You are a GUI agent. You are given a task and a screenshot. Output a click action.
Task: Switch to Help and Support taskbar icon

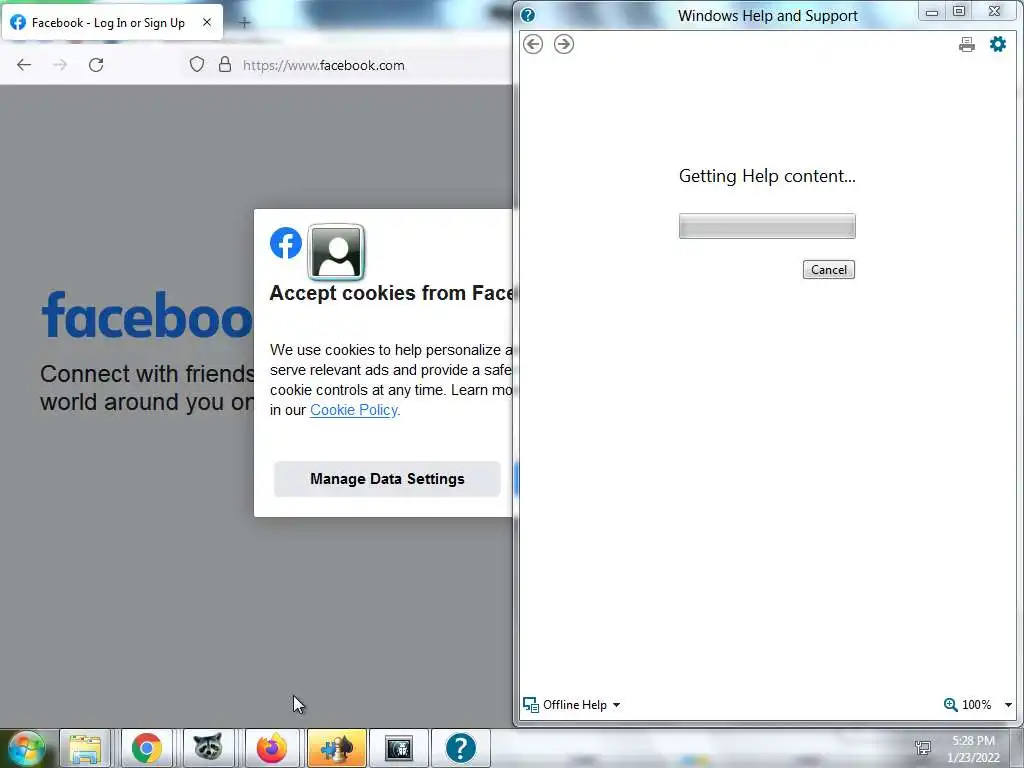pos(460,748)
